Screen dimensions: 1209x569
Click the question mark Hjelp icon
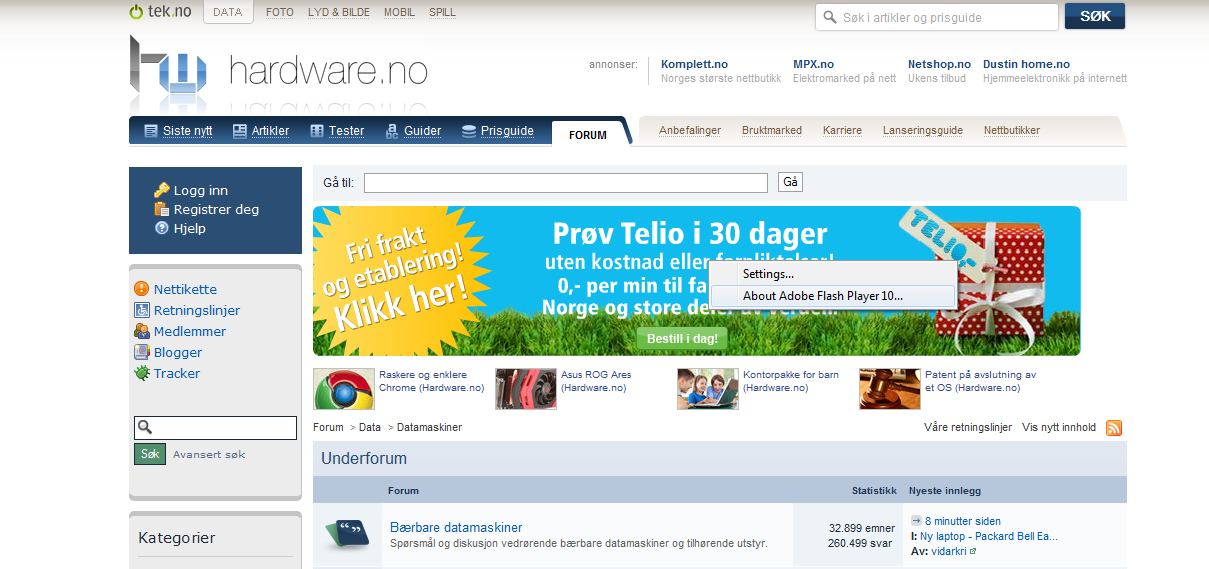(161, 228)
